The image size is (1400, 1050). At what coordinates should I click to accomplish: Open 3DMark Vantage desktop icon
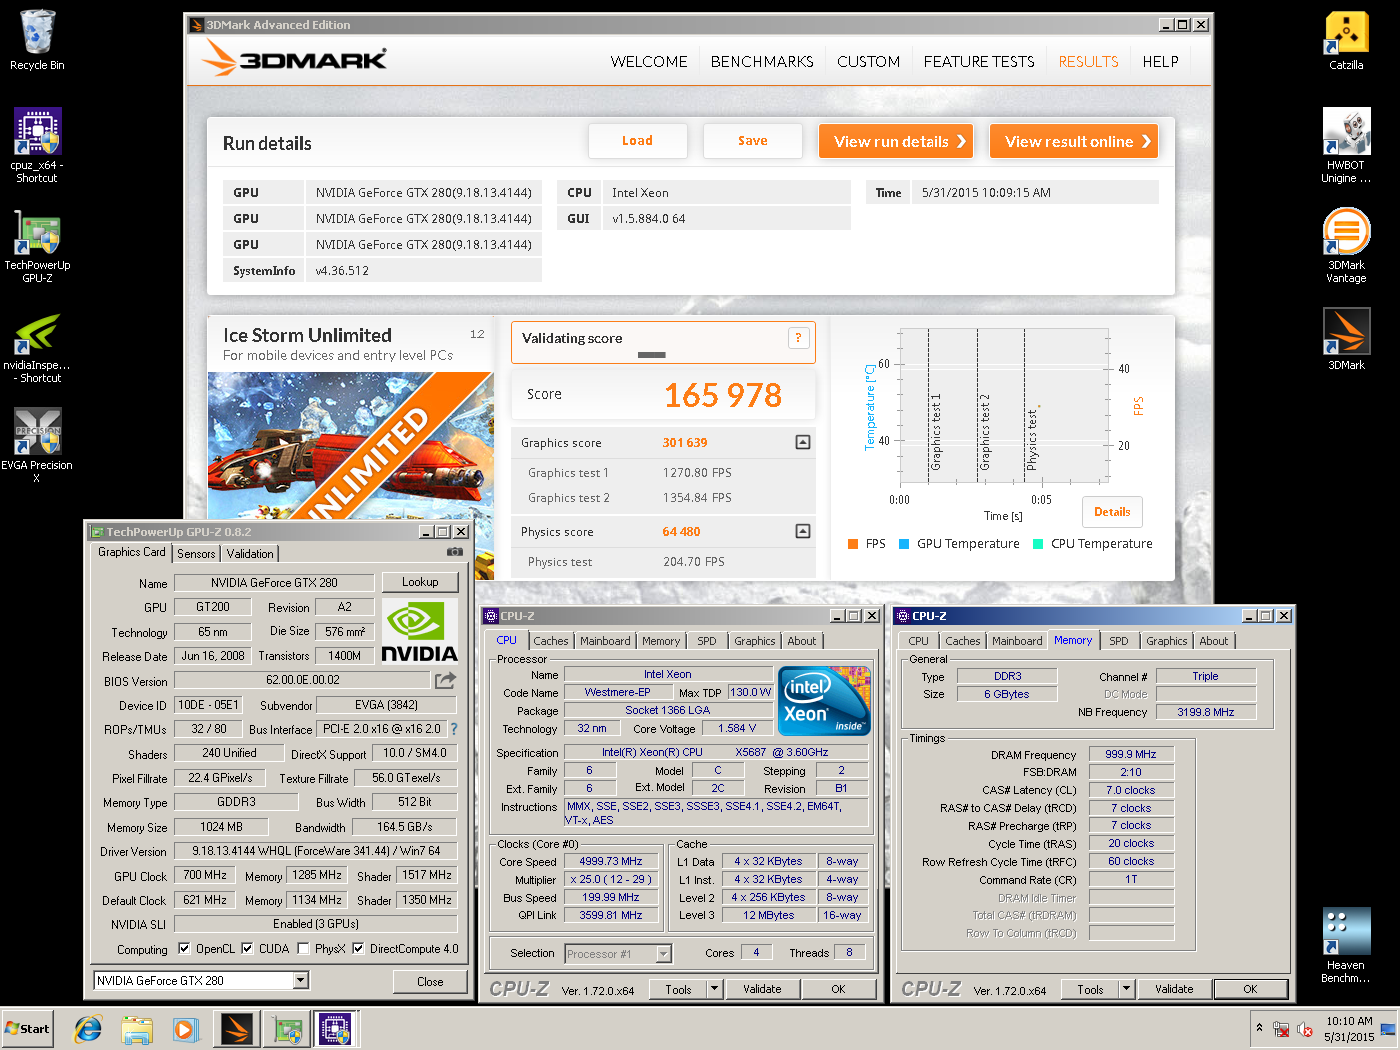(x=1346, y=246)
